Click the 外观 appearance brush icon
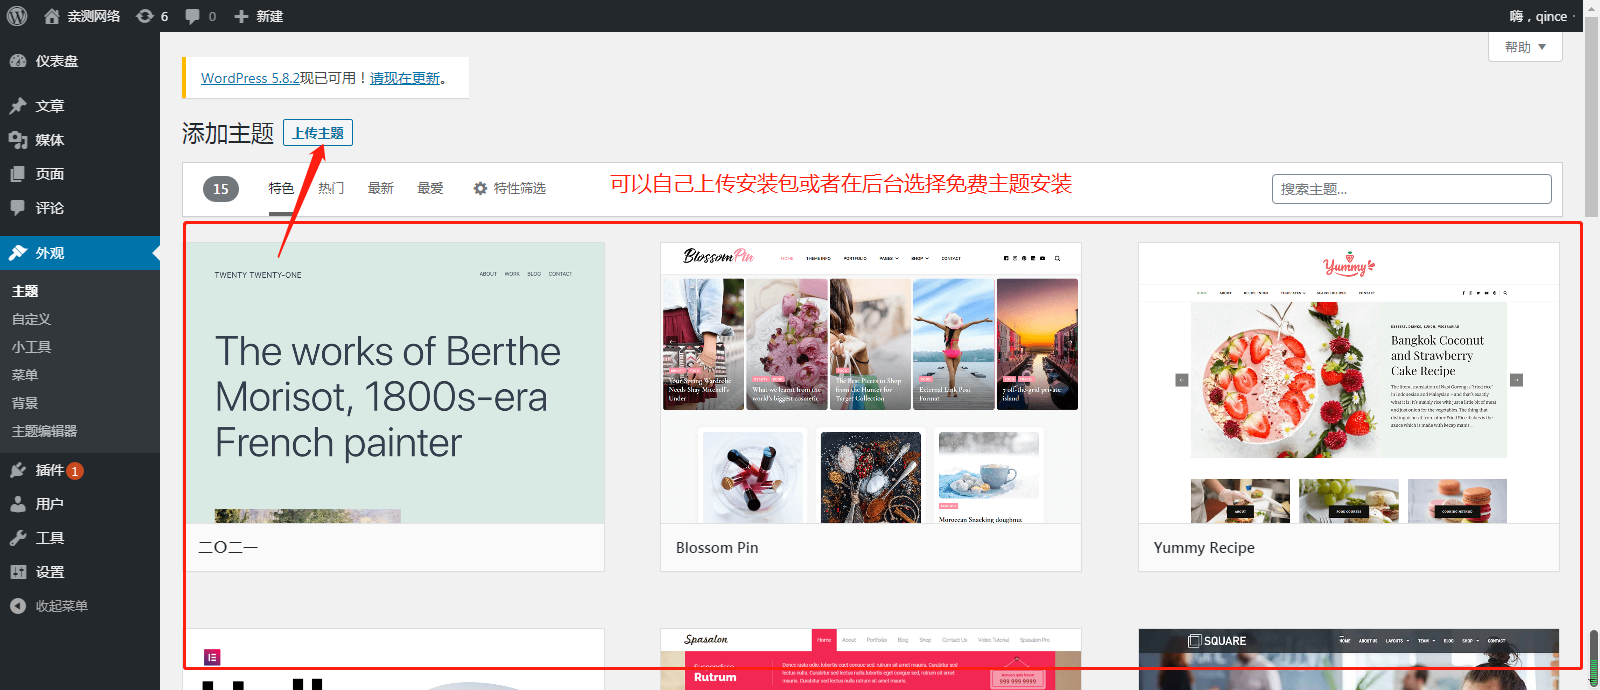This screenshot has width=1600, height=690. click(x=18, y=253)
